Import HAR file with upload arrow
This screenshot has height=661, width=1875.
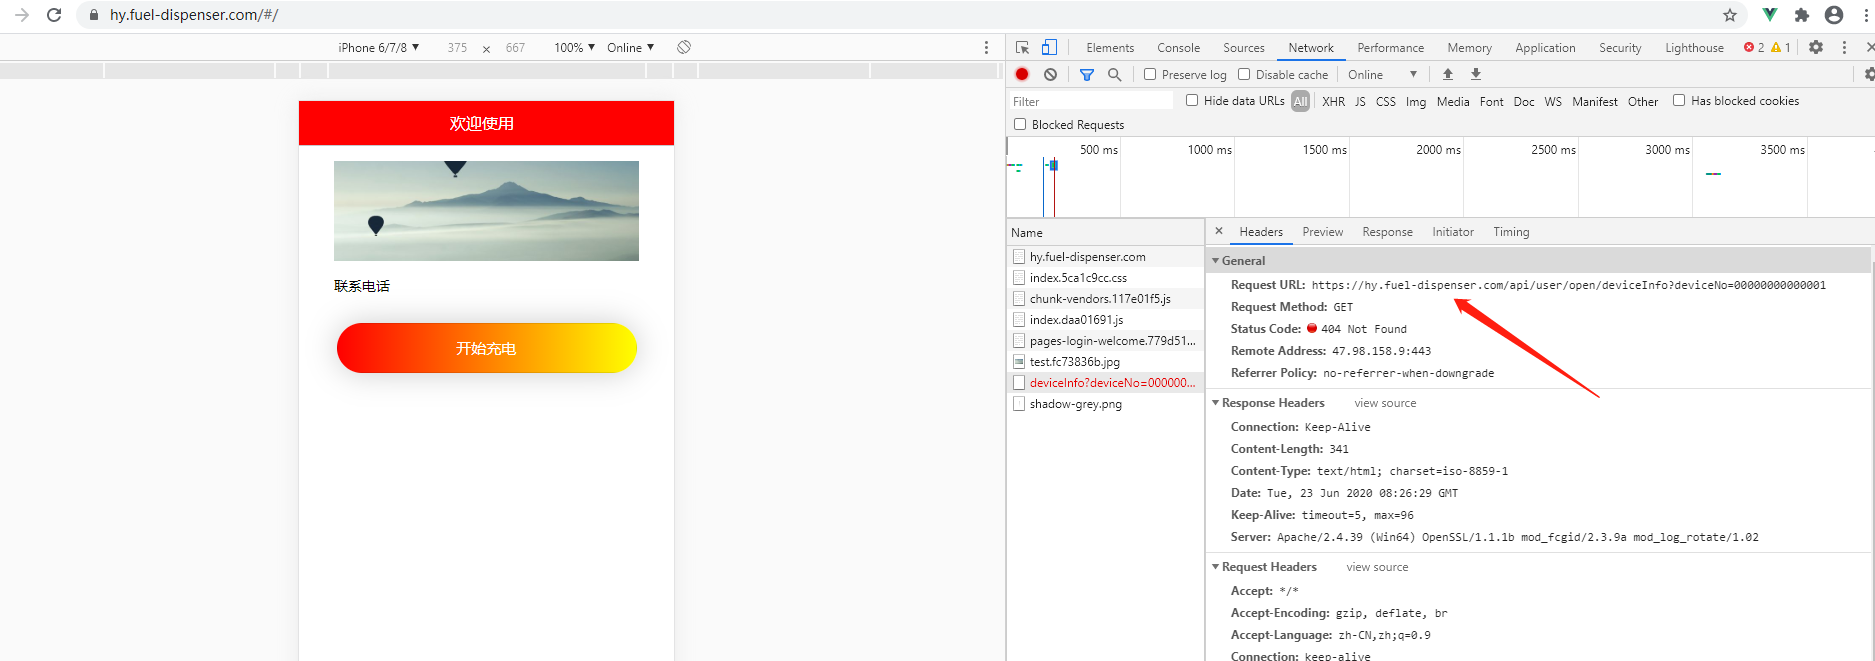point(1448,74)
